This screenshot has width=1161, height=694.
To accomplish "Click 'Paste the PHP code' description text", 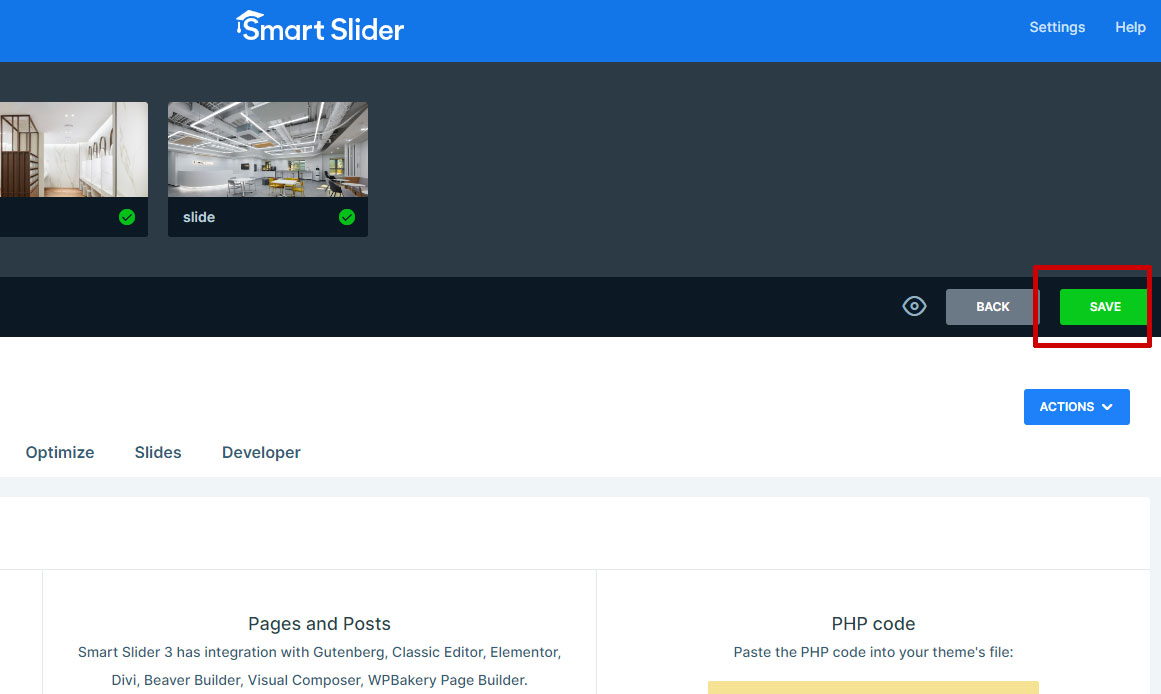I will [x=873, y=653].
